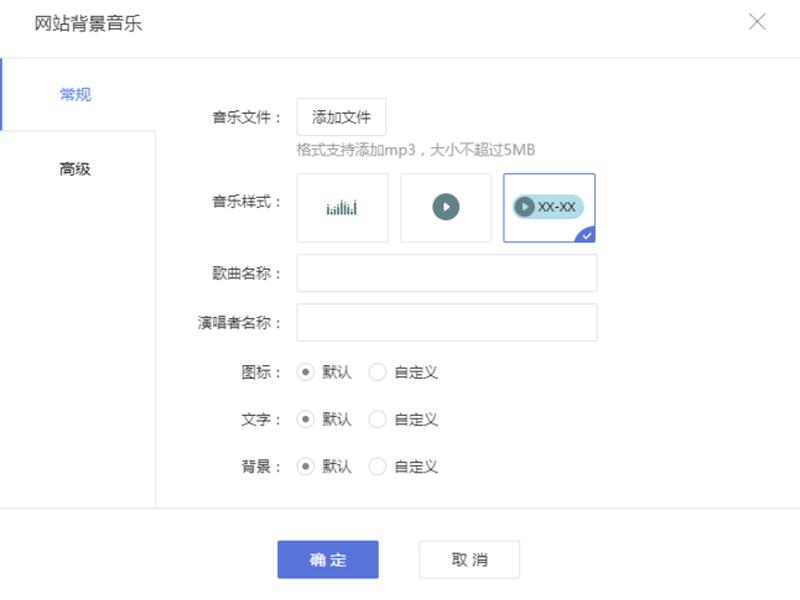
Task: Focus the 歌曲名称 input field
Action: [447, 273]
